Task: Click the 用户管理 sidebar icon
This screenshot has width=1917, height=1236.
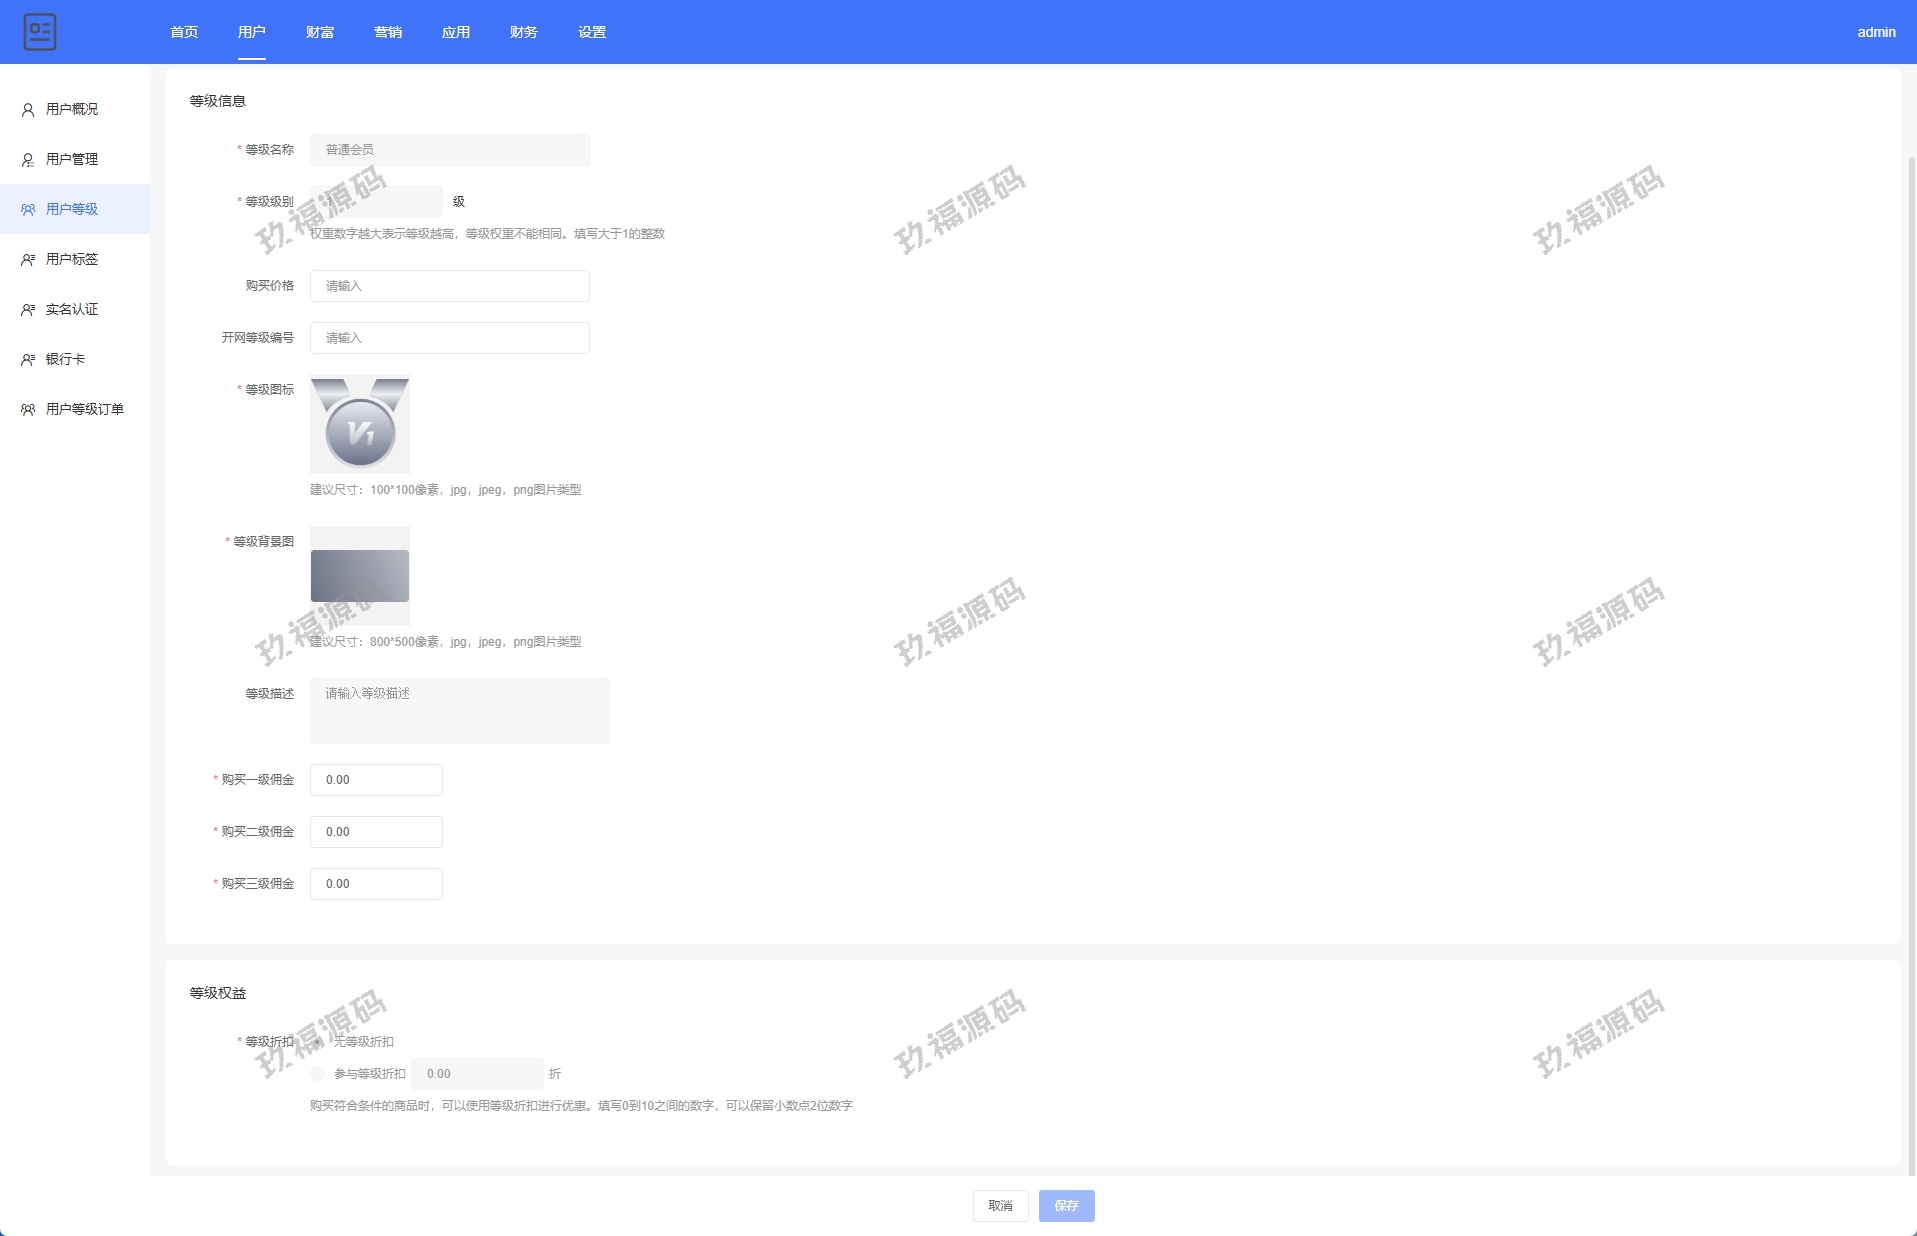Action: pos(28,160)
